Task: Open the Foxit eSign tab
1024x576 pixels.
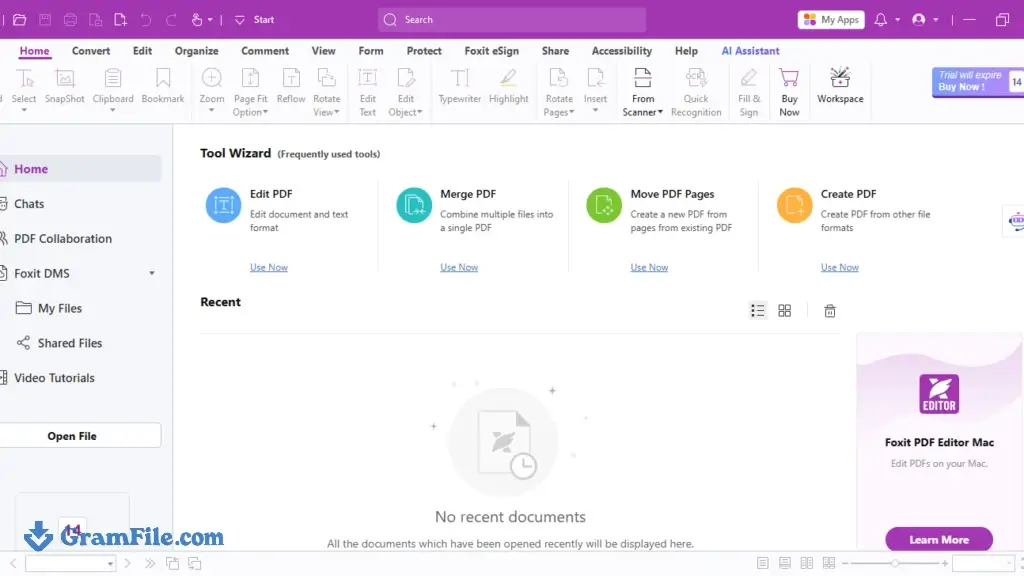Action: (x=492, y=51)
